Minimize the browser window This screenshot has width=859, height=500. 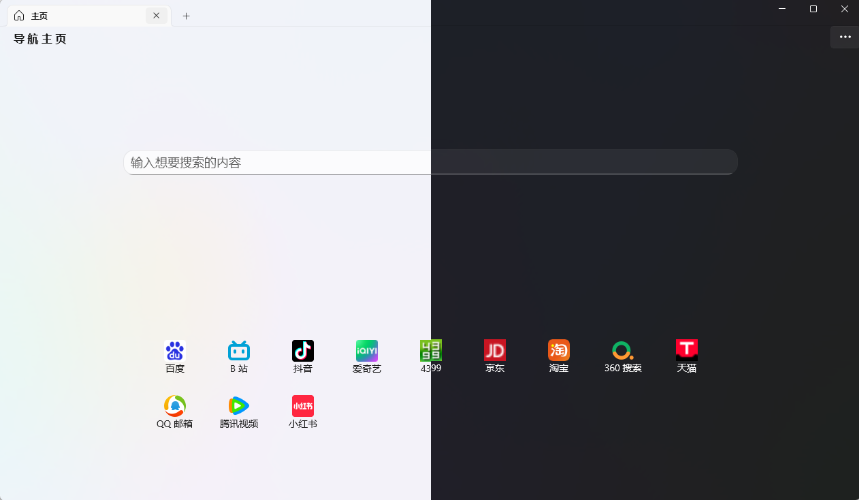pyautogui.click(x=782, y=9)
